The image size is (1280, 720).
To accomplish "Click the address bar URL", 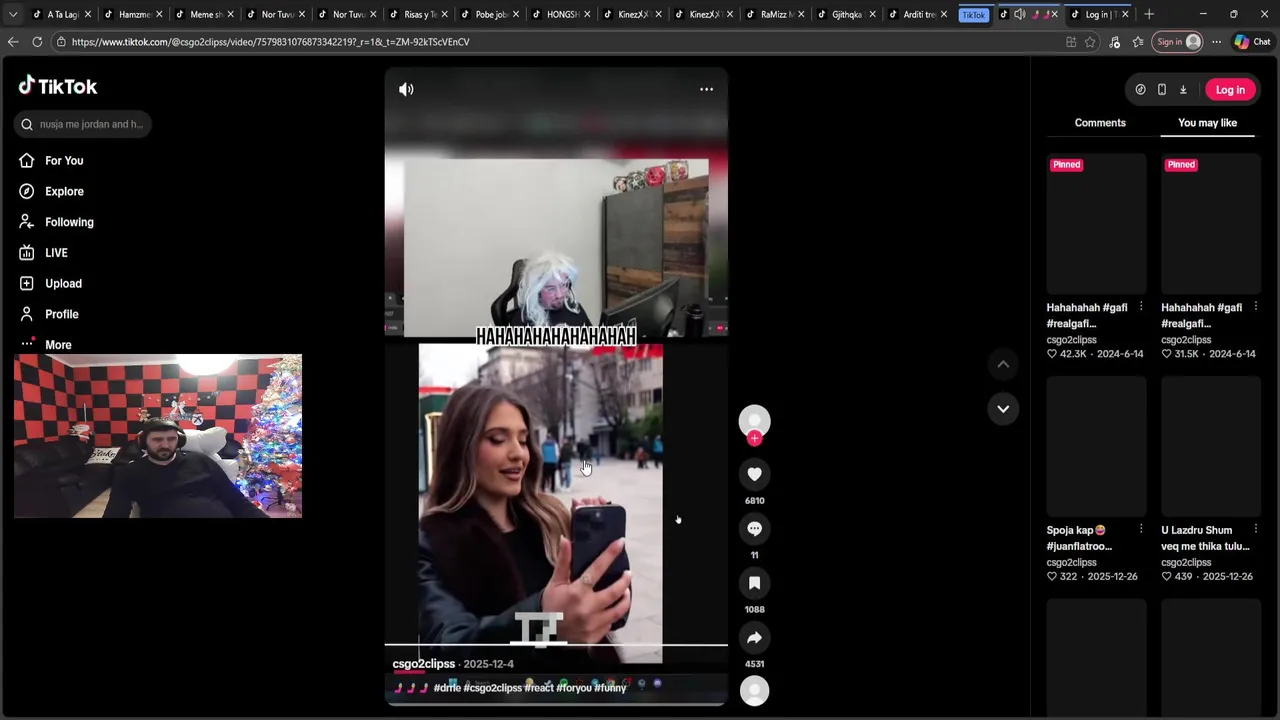I will coord(270,42).
